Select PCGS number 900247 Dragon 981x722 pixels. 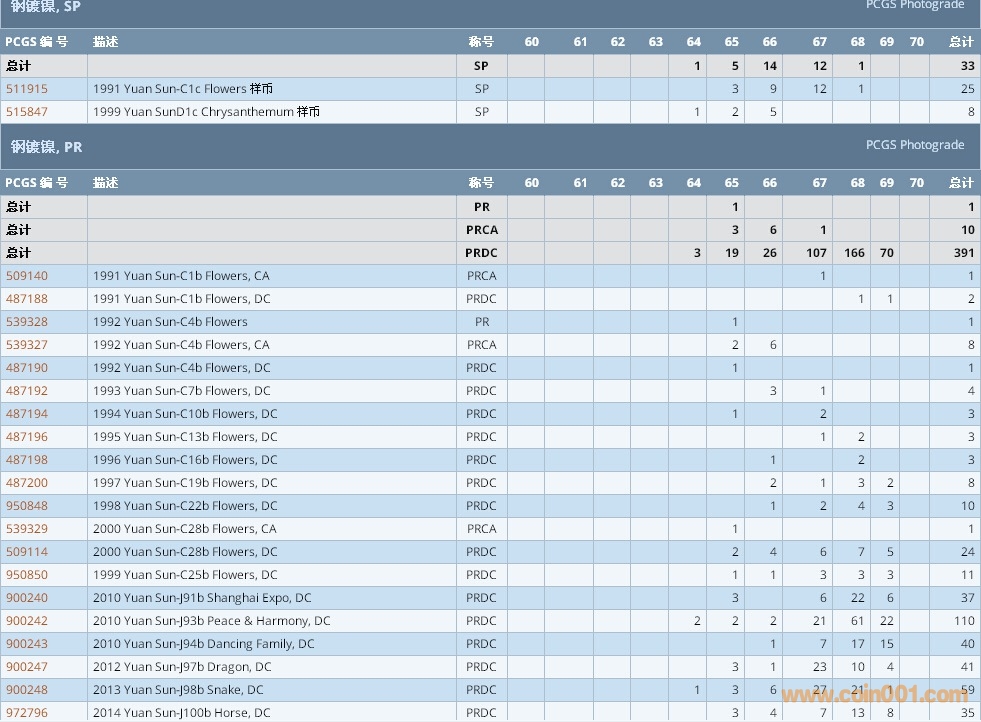[27, 667]
